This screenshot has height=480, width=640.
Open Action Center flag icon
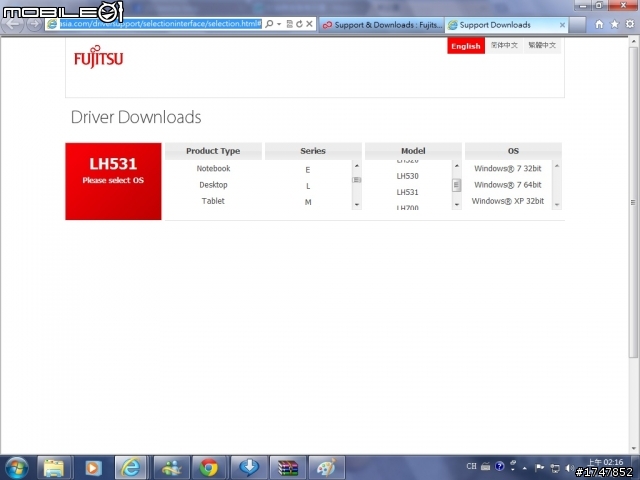[x=539, y=467]
